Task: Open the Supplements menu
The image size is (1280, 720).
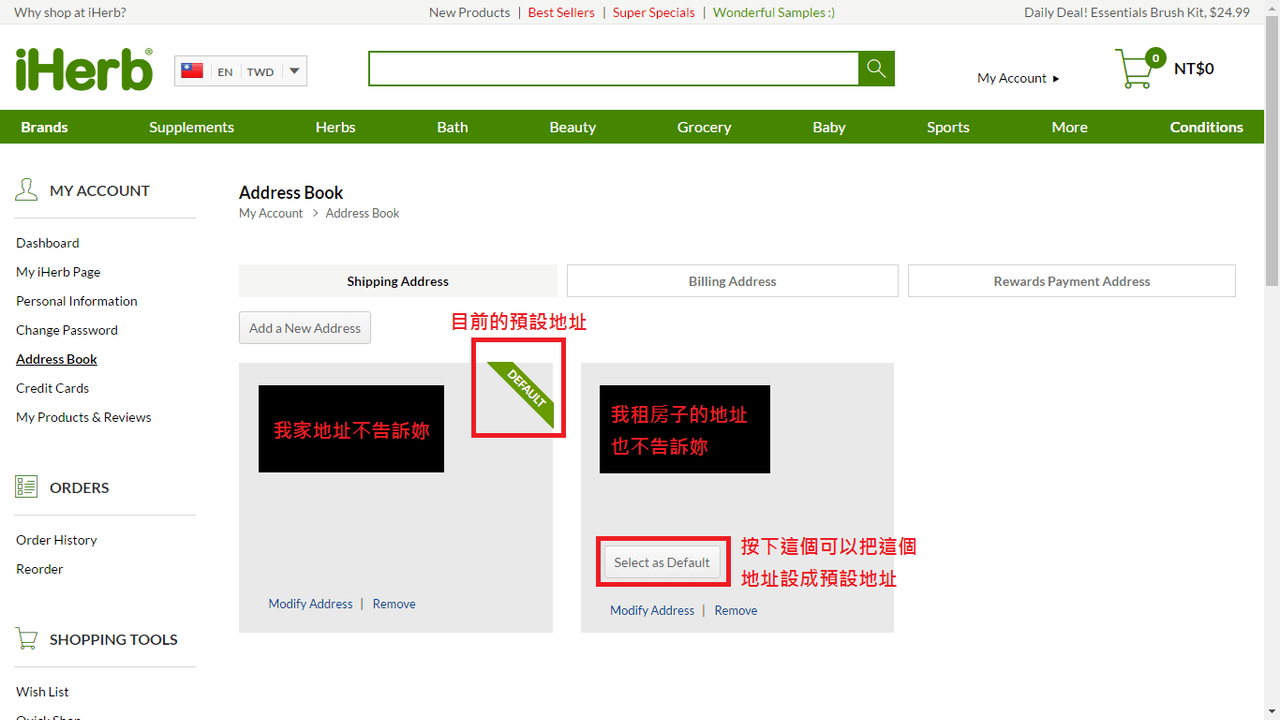Action: (x=192, y=127)
